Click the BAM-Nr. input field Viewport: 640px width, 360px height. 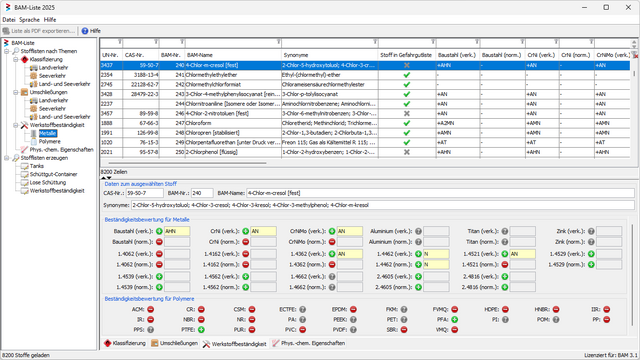202,193
